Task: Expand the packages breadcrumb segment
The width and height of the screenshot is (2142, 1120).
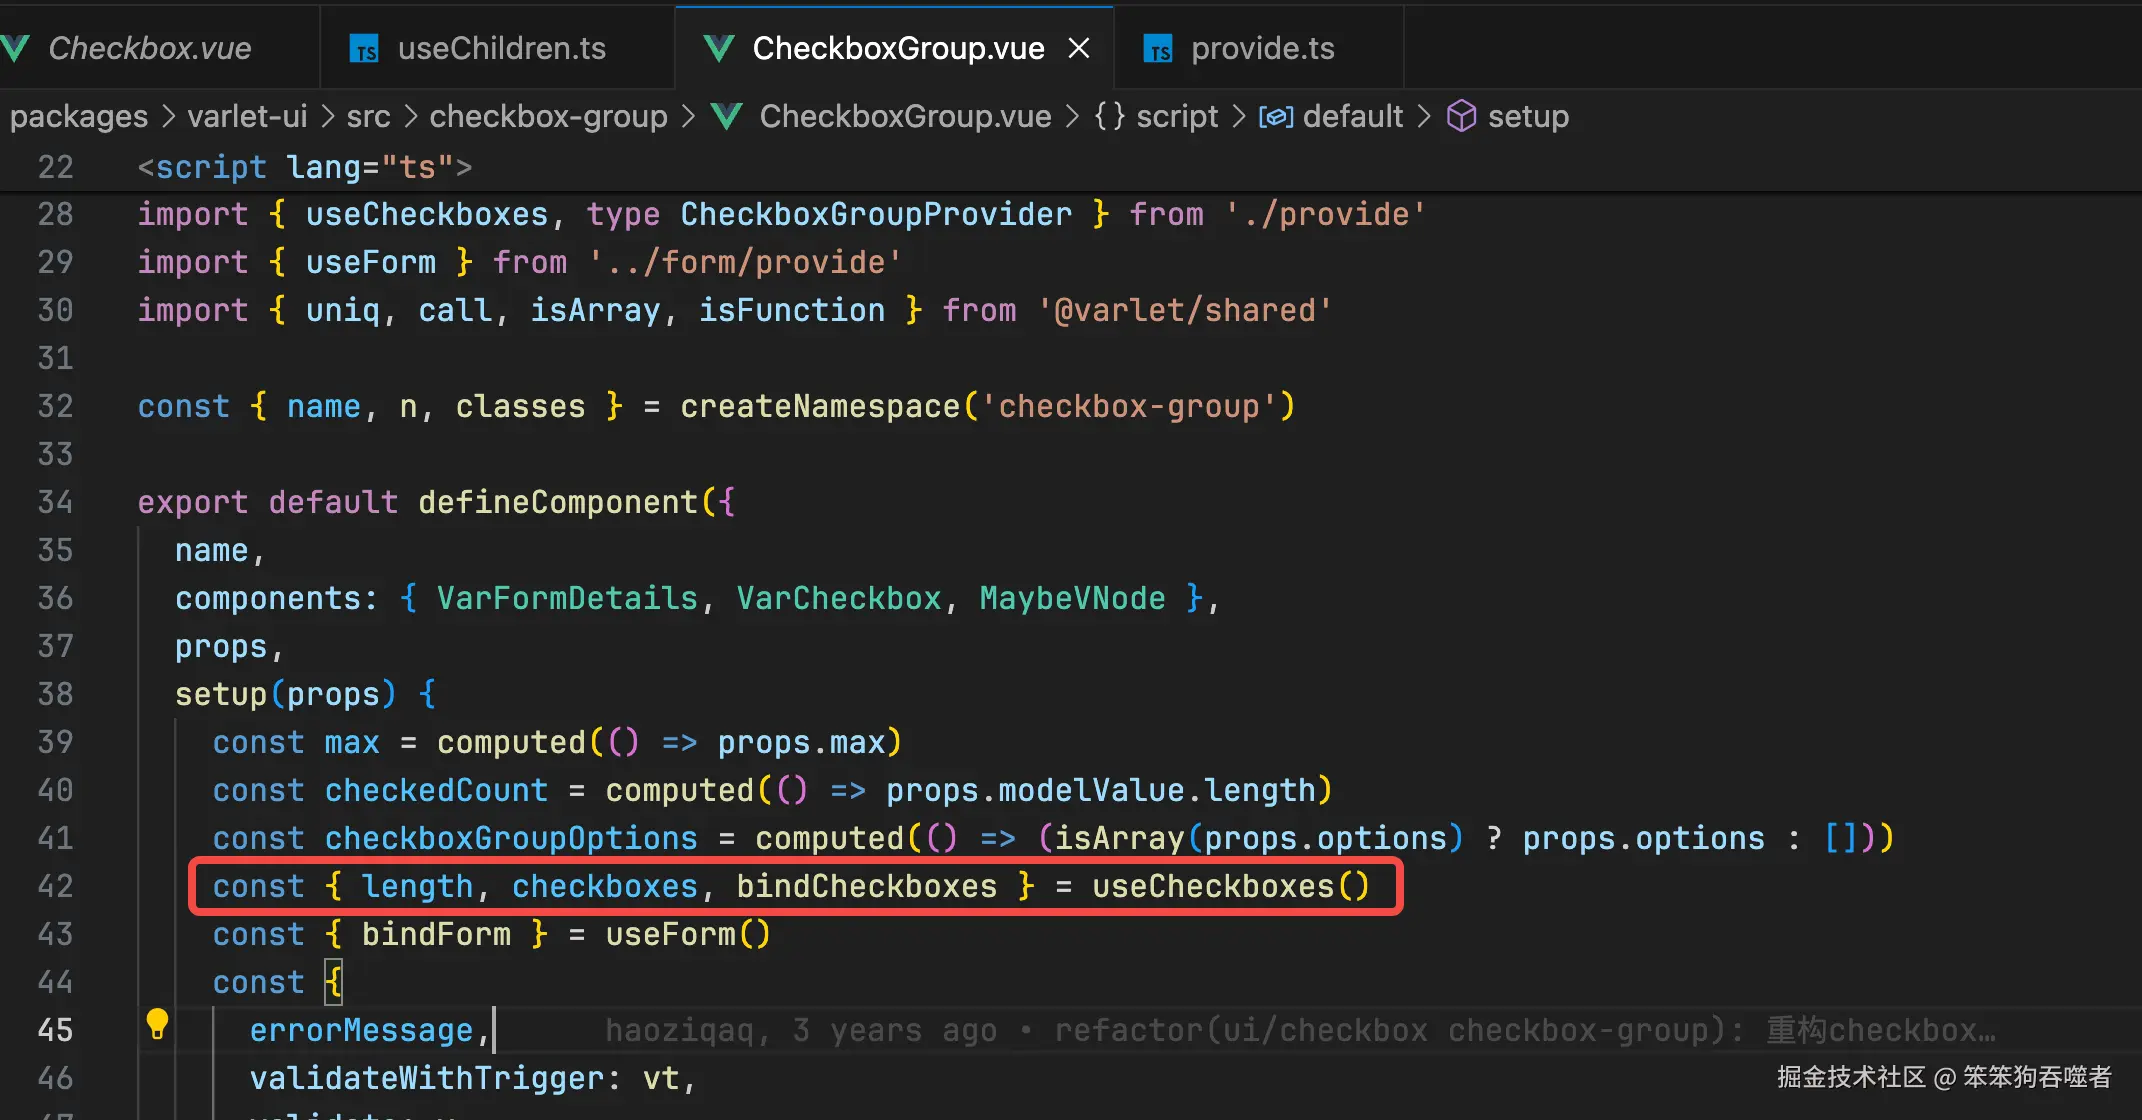Action: (79, 117)
